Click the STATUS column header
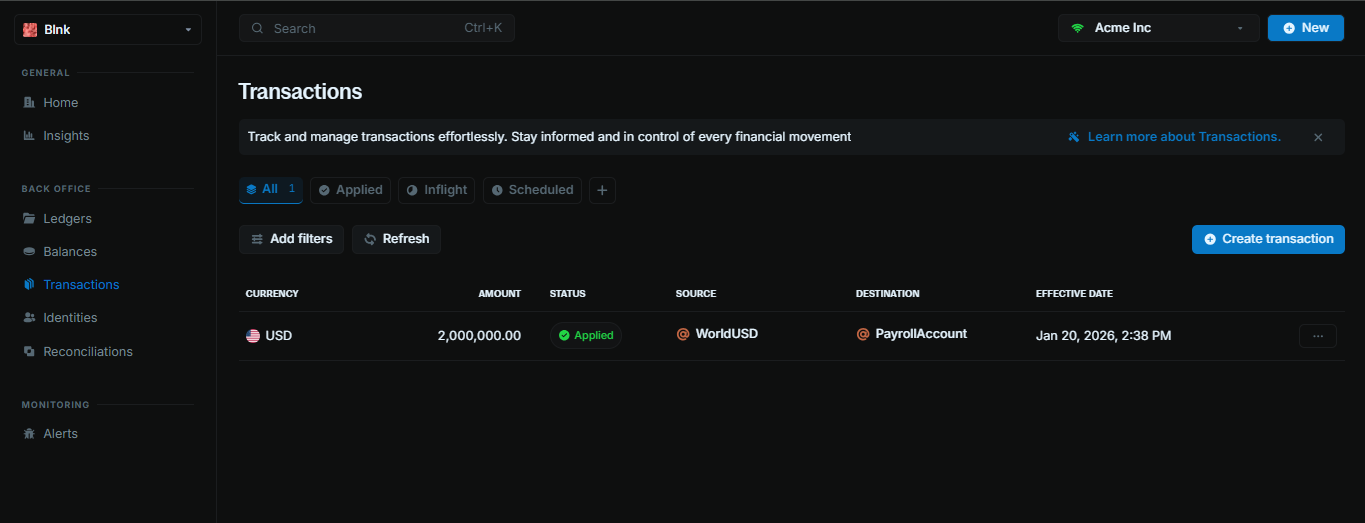The width and height of the screenshot is (1365, 523). pos(568,294)
